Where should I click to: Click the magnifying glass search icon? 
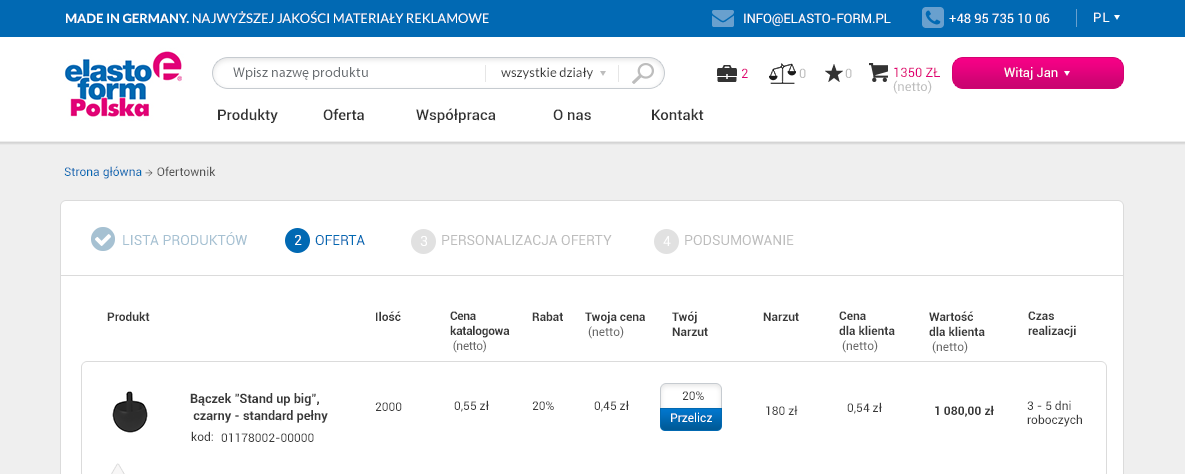(x=642, y=73)
